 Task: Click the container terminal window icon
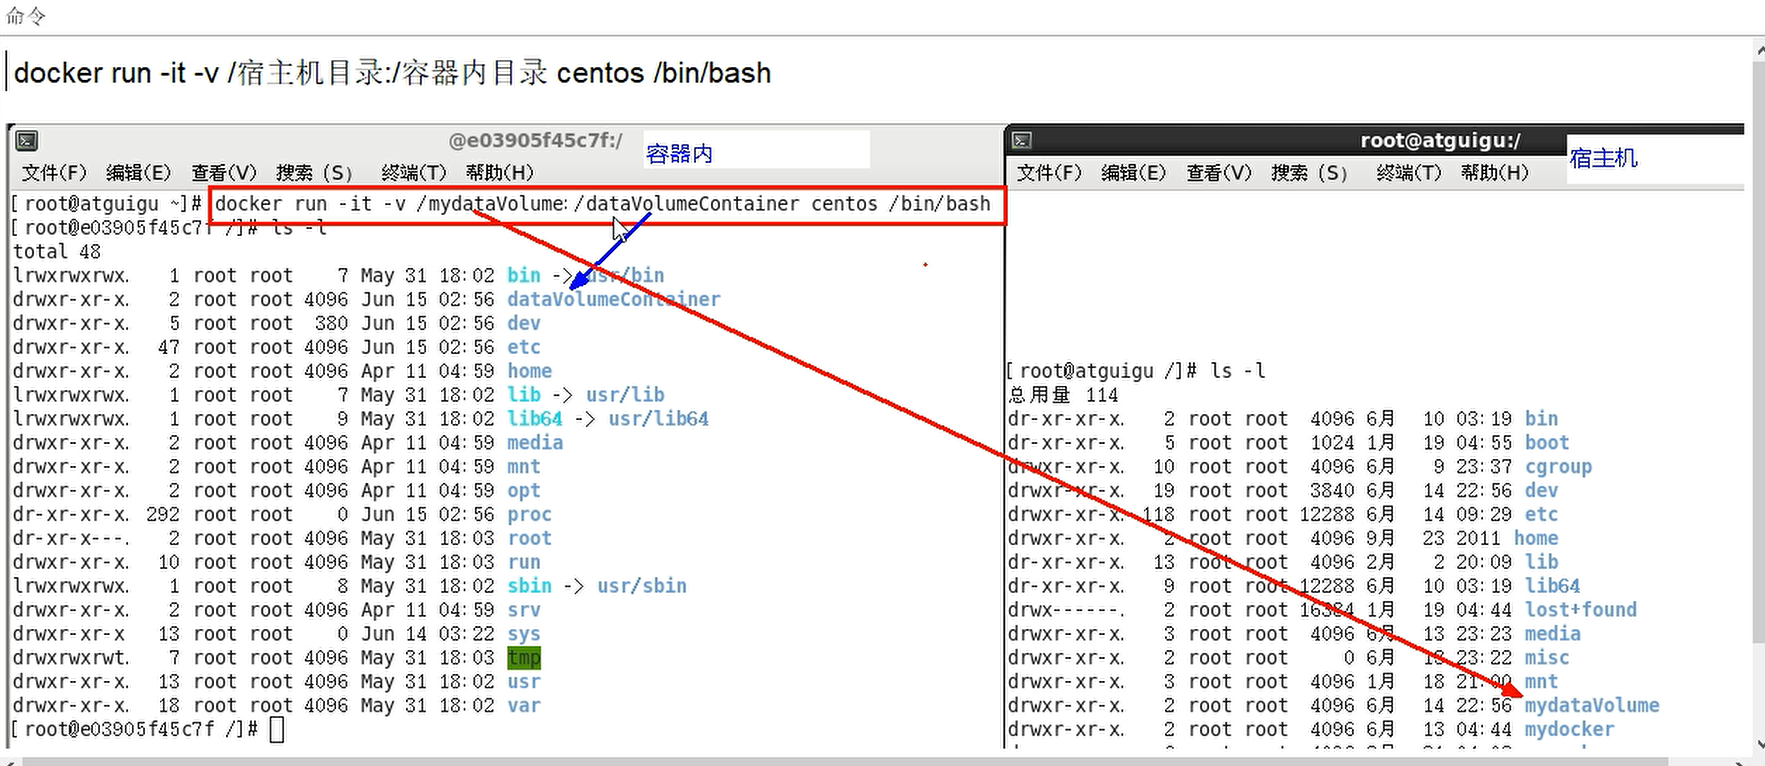[27, 141]
